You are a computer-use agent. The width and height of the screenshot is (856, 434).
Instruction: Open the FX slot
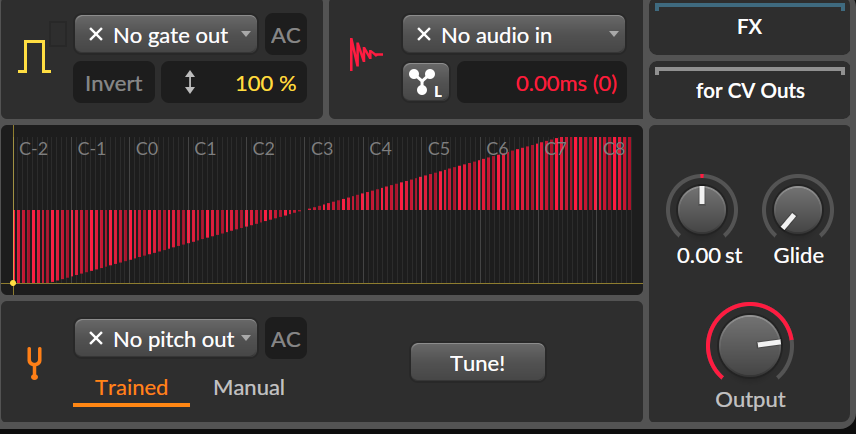750,27
